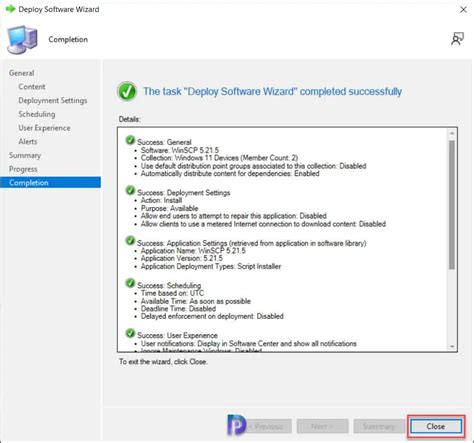Click the details scrollbar up arrow
The width and height of the screenshot is (474, 443).
click(x=452, y=133)
